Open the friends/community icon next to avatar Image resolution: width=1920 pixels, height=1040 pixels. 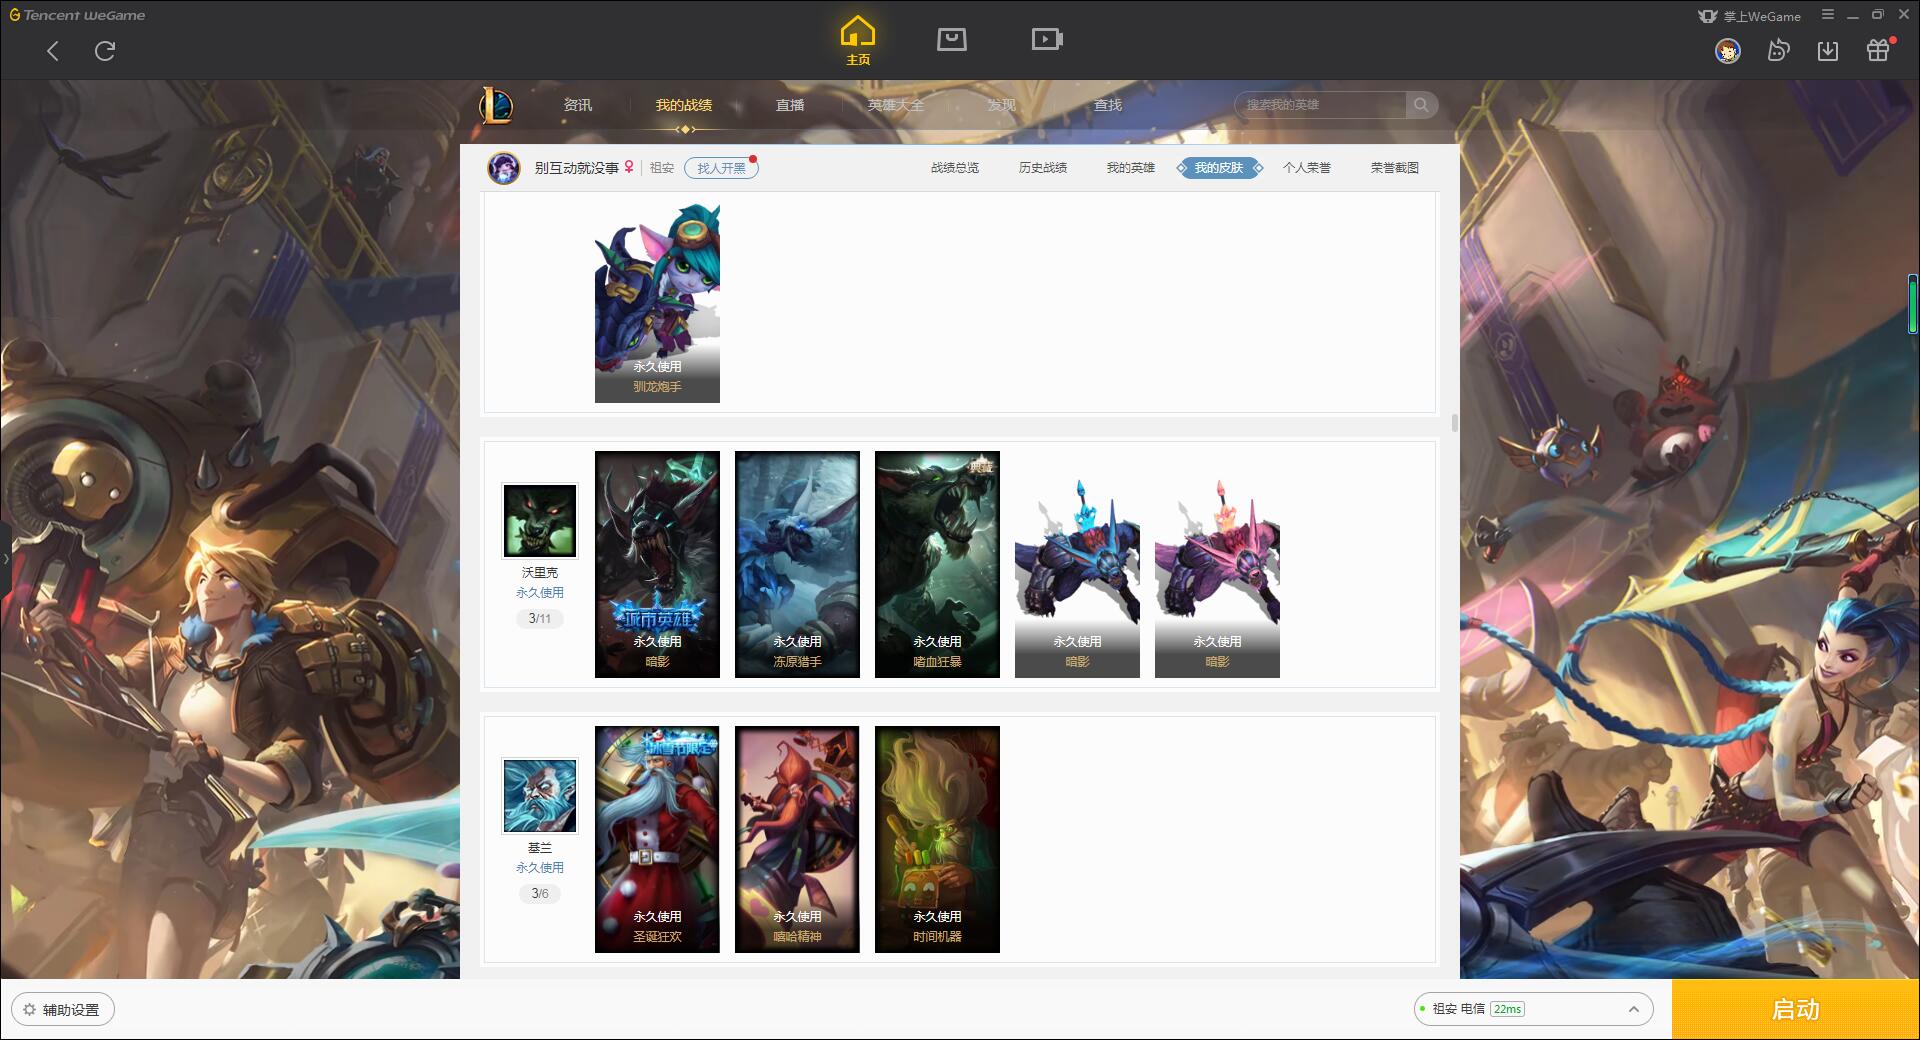point(1778,51)
